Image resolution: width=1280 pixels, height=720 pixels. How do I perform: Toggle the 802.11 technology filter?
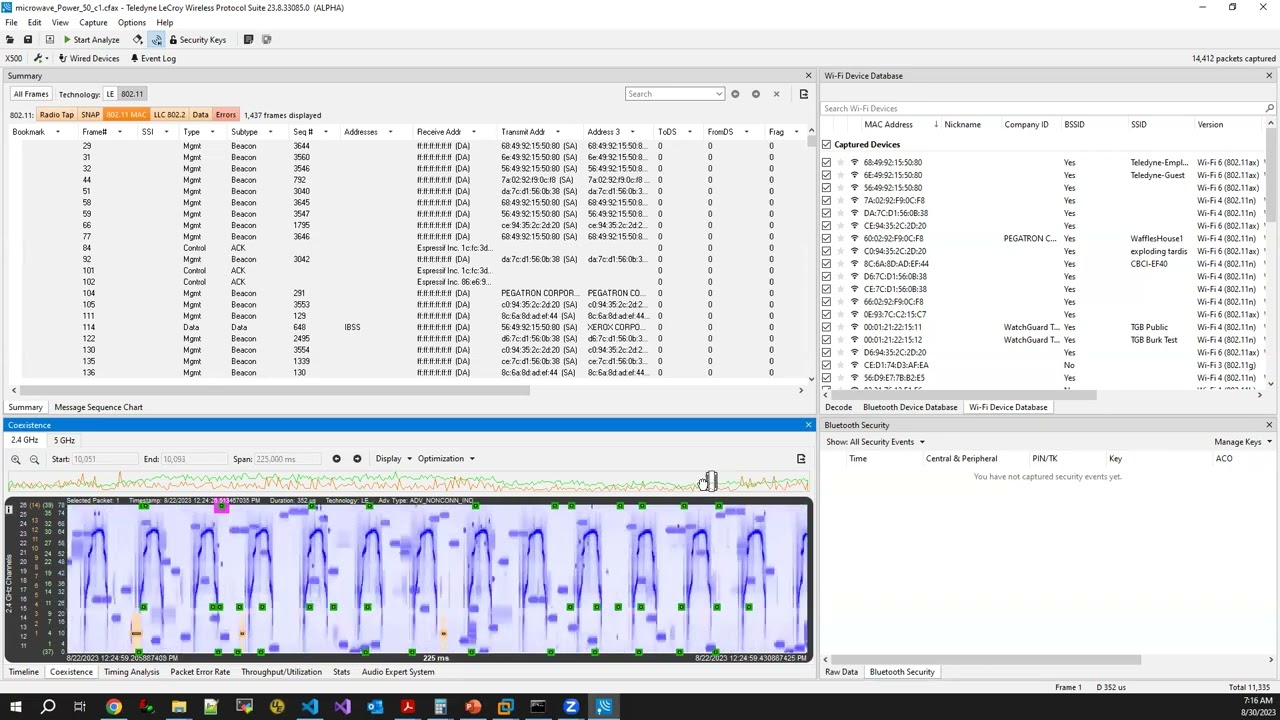(x=132, y=94)
